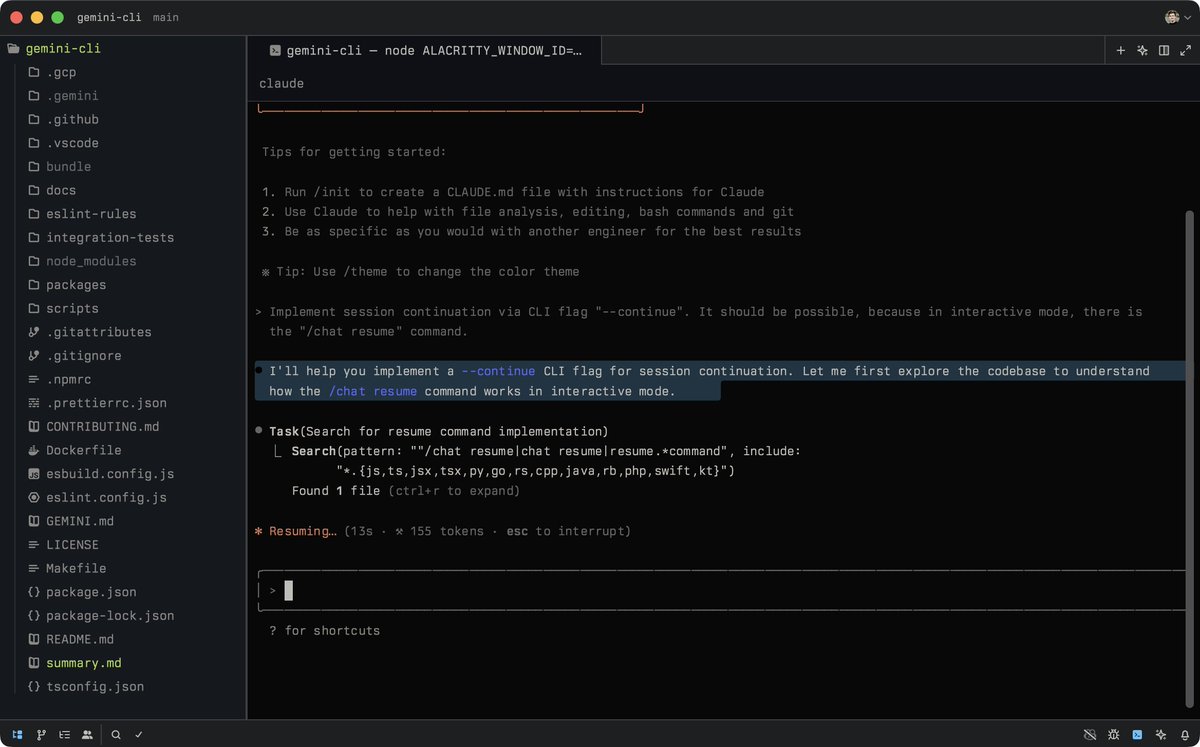Expand the integration-tests folder
This screenshot has height=747, width=1200.
point(109,237)
